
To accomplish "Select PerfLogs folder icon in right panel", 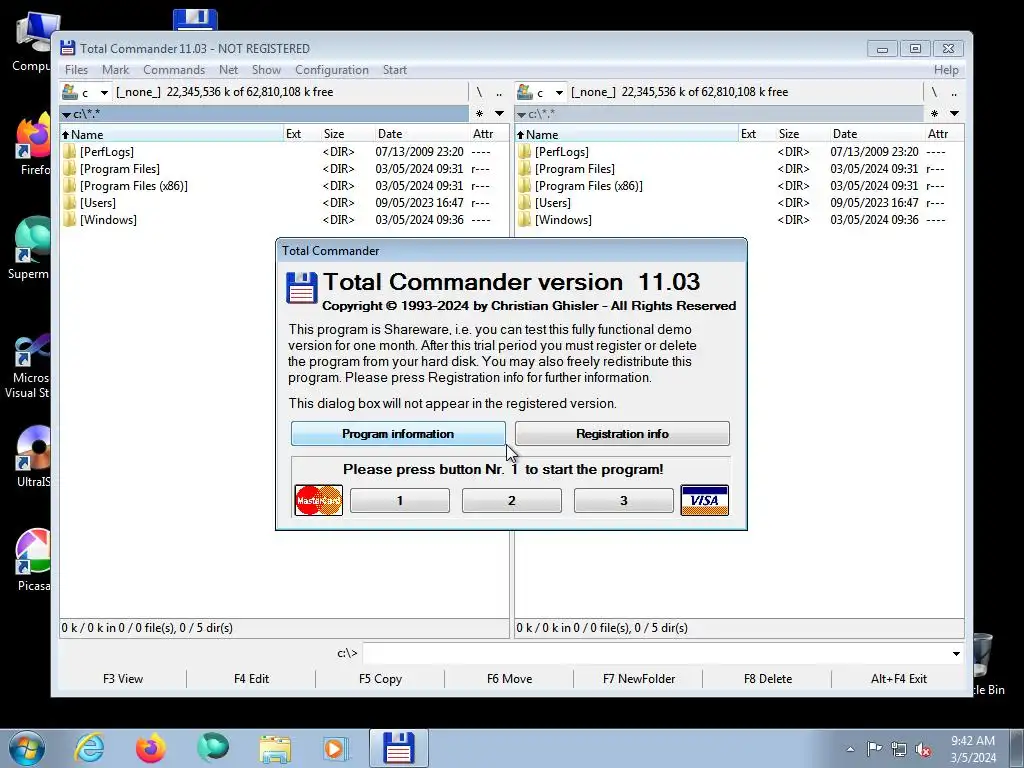I will coord(524,152).
